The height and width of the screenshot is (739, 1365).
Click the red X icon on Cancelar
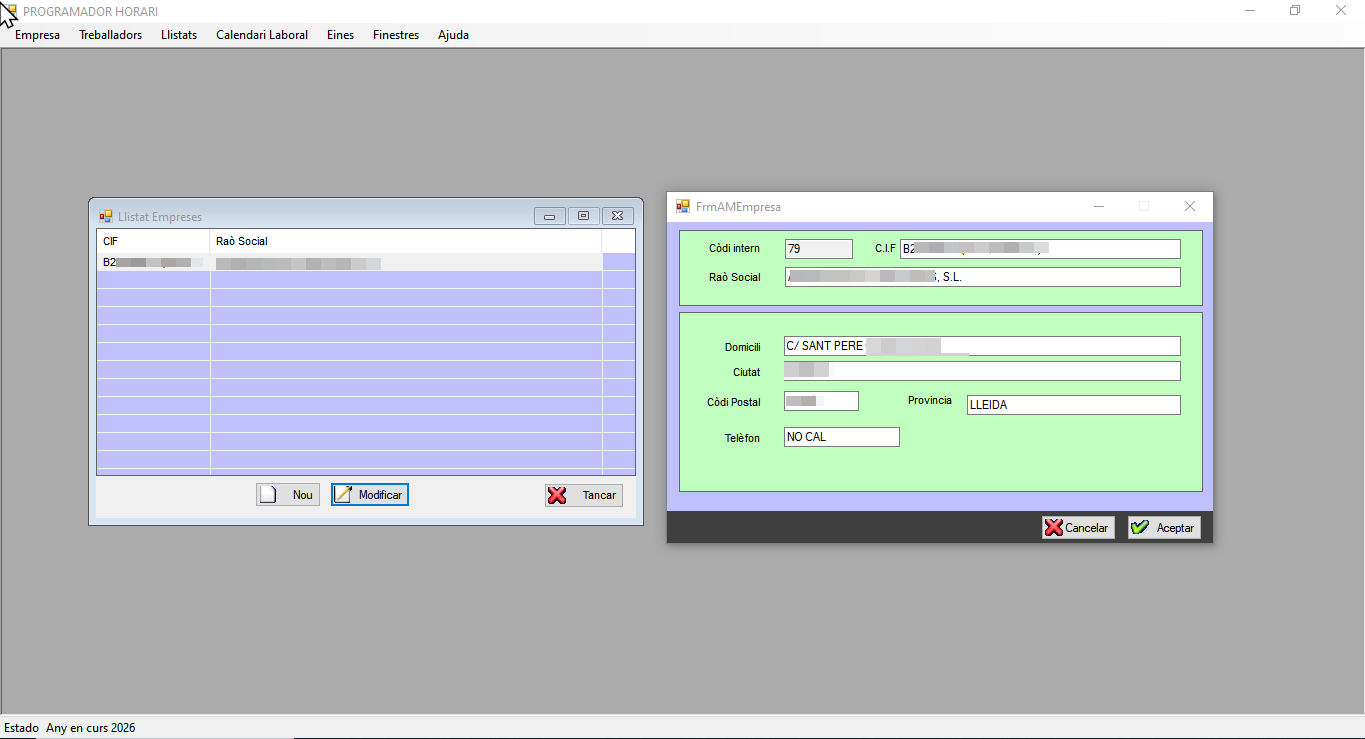1053,528
